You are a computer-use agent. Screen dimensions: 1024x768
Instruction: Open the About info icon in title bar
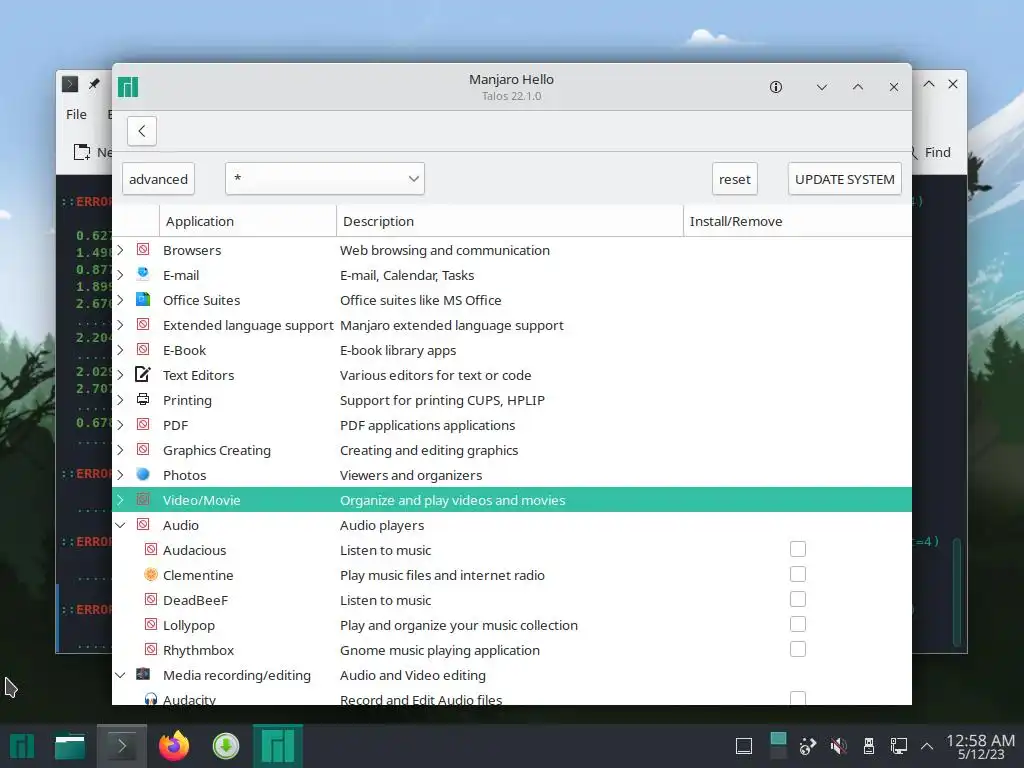pyautogui.click(x=776, y=87)
